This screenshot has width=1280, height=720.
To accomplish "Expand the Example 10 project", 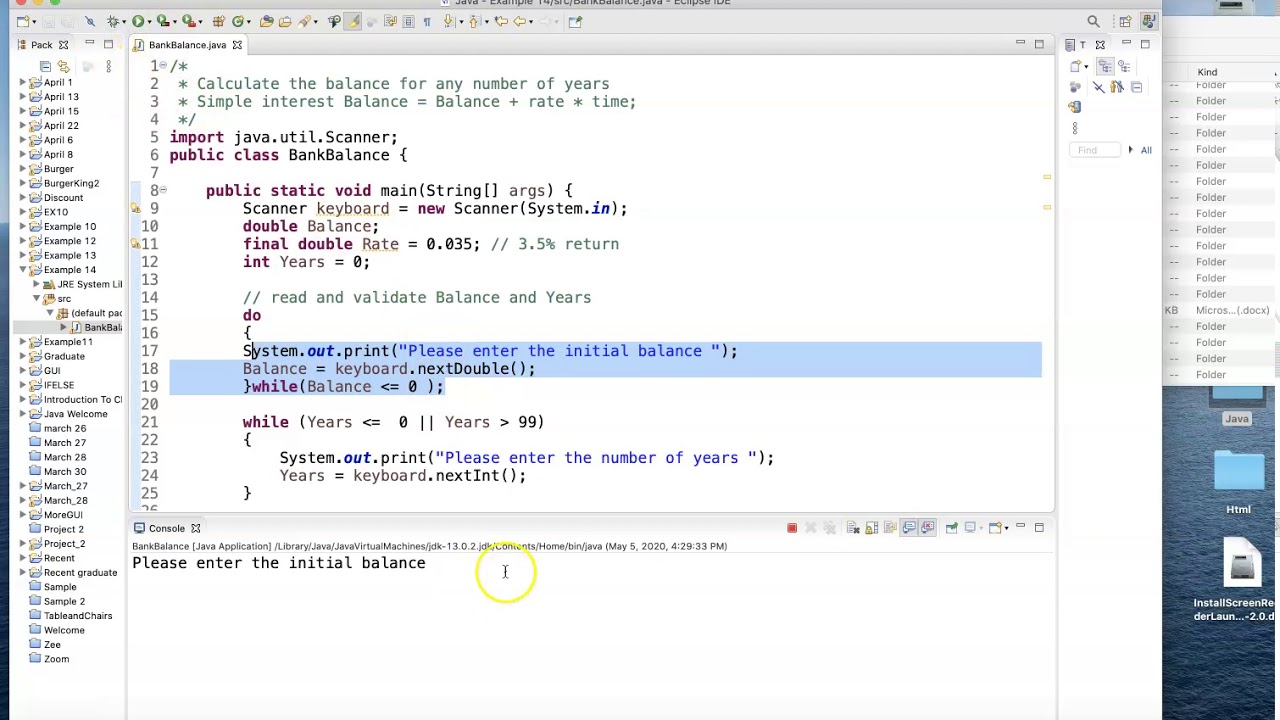I will (23, 227).
